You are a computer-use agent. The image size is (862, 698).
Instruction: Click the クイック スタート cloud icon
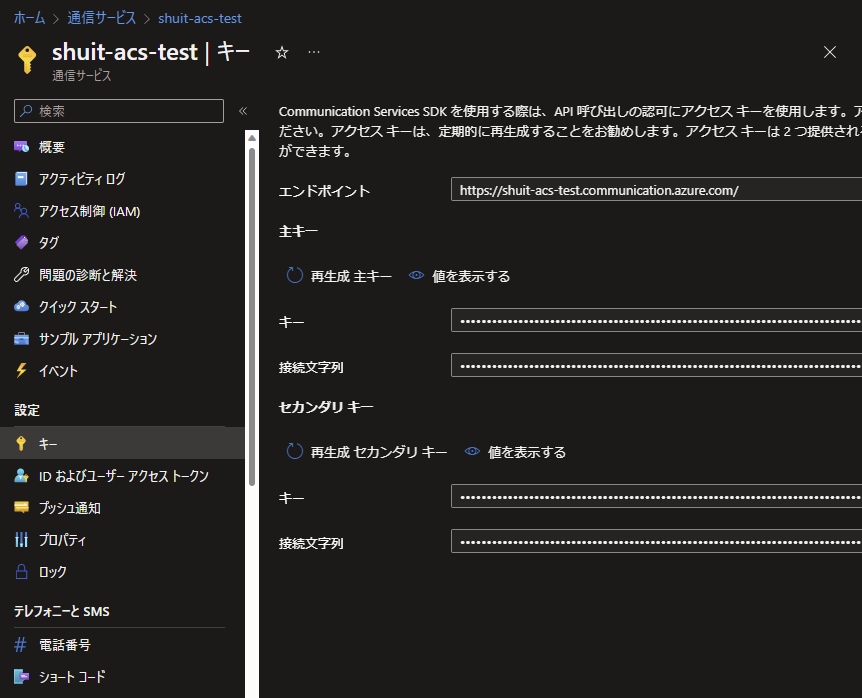coord(21,306)
